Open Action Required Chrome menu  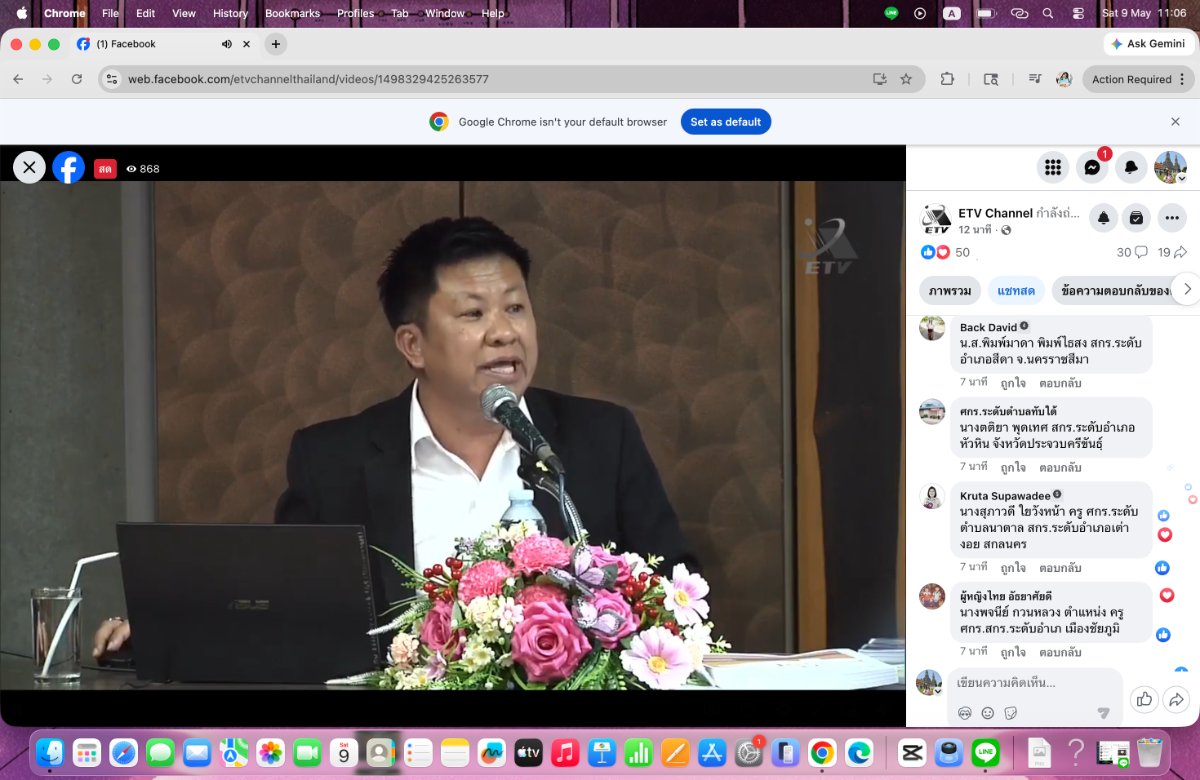(x=1139, y=79)
